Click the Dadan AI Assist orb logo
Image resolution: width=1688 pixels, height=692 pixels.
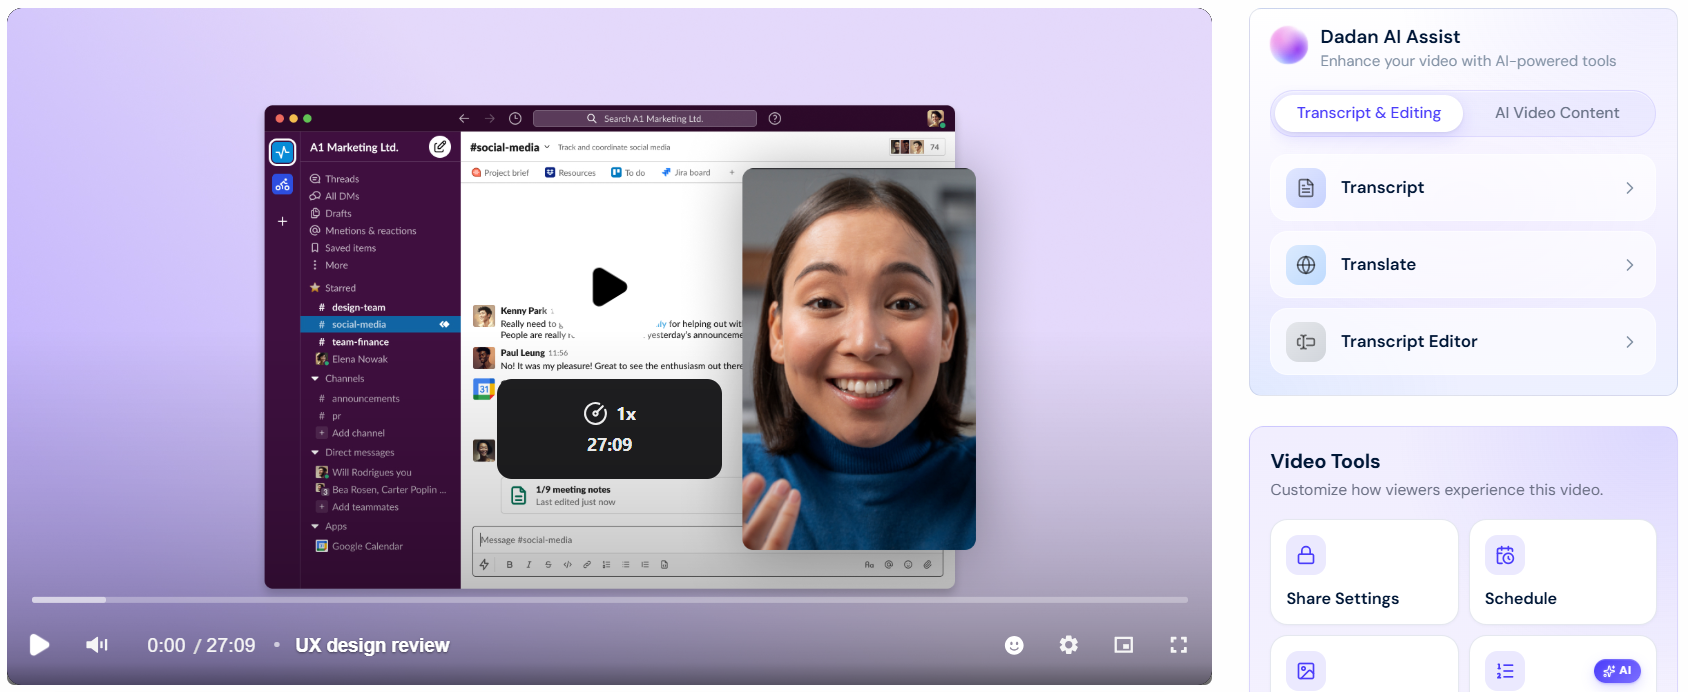1289,46
